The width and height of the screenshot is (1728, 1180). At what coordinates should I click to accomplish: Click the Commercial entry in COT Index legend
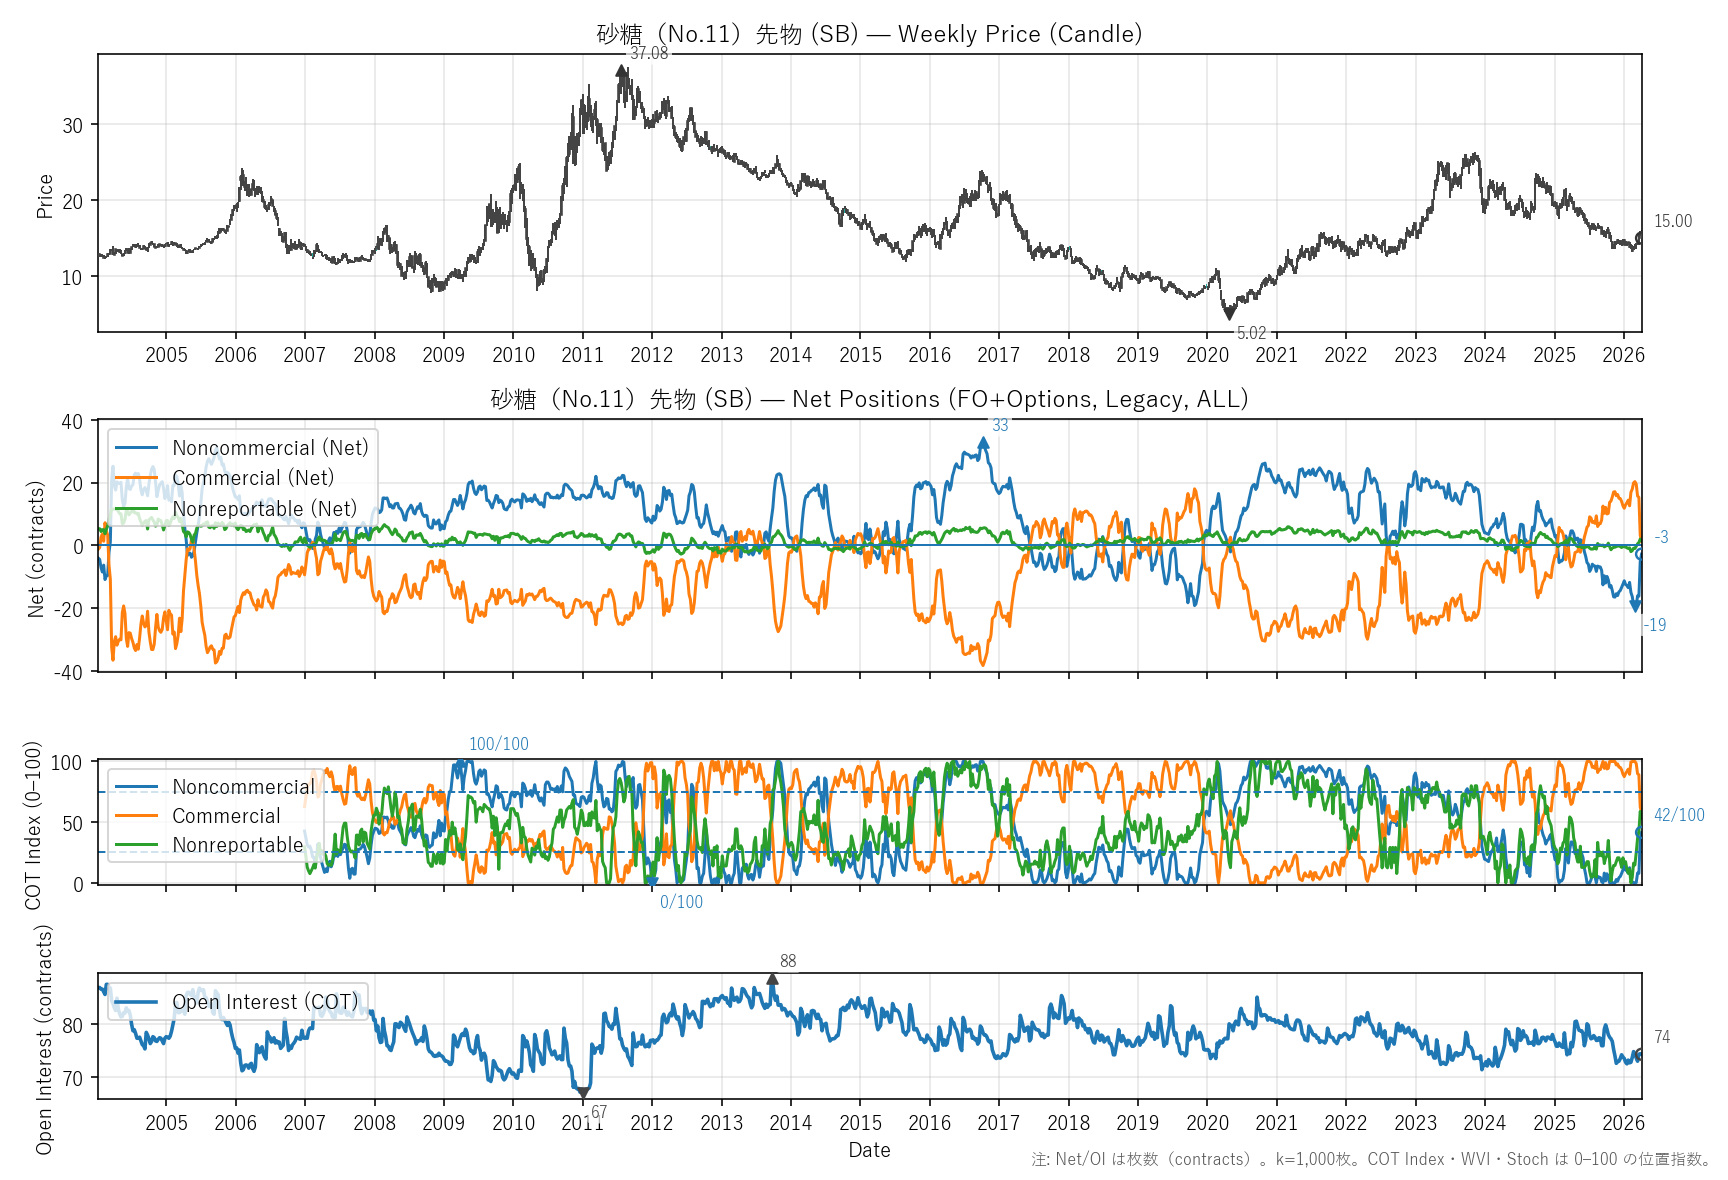click(x=226, y=816)
